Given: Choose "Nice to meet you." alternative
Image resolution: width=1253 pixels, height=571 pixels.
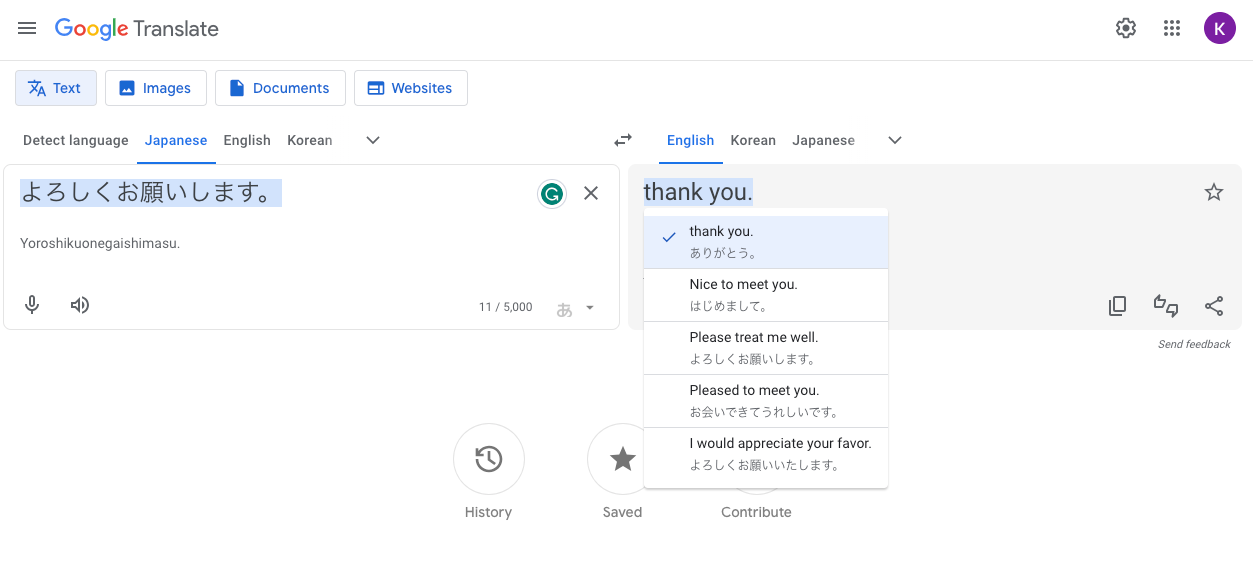Looking at the screenshot, I should point(765,295).
